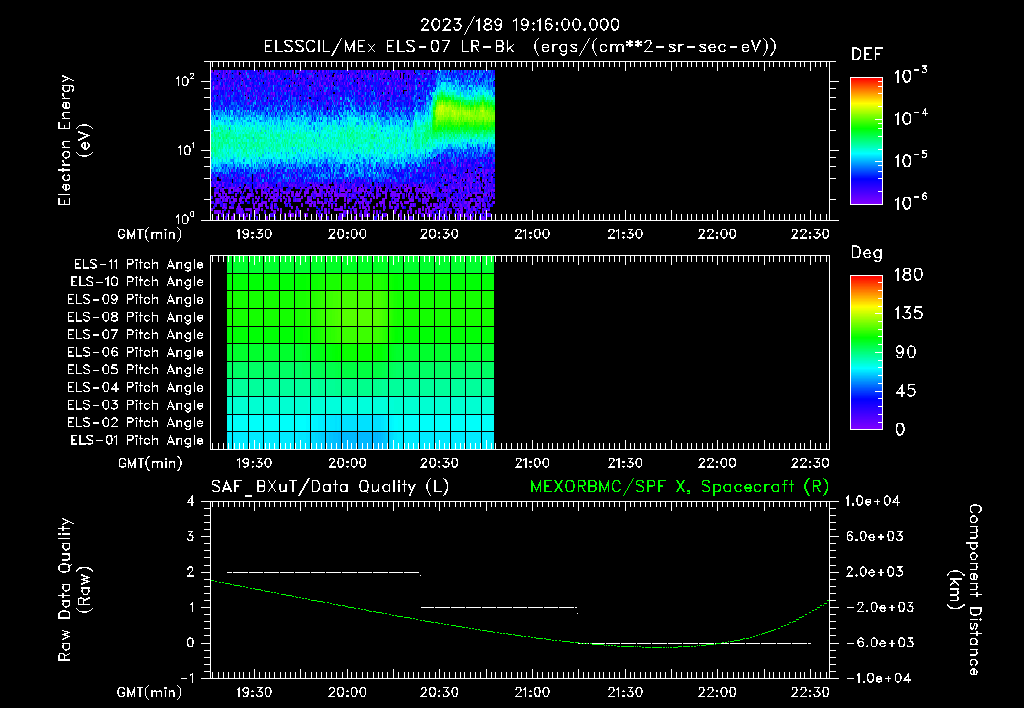Click the pitch angle grid data region
Screen dimensions: 1024x708
[x=360, y=352]
